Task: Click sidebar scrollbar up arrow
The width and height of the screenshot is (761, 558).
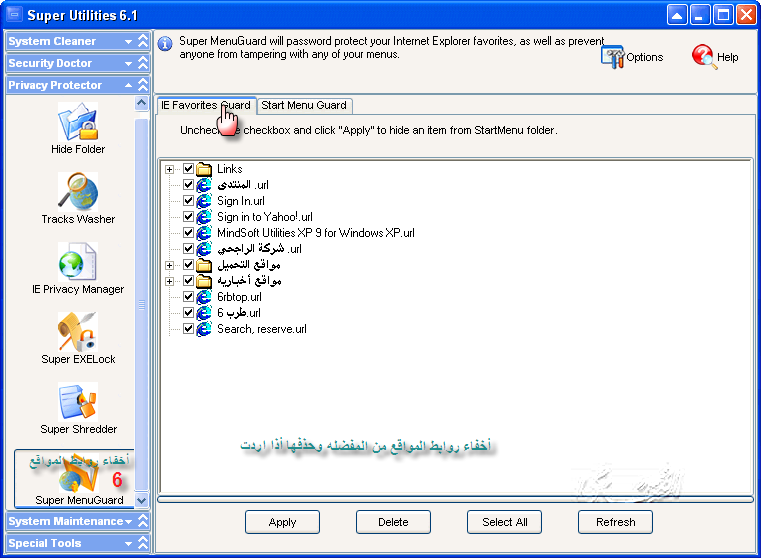Action: click(x=141, y=103)
